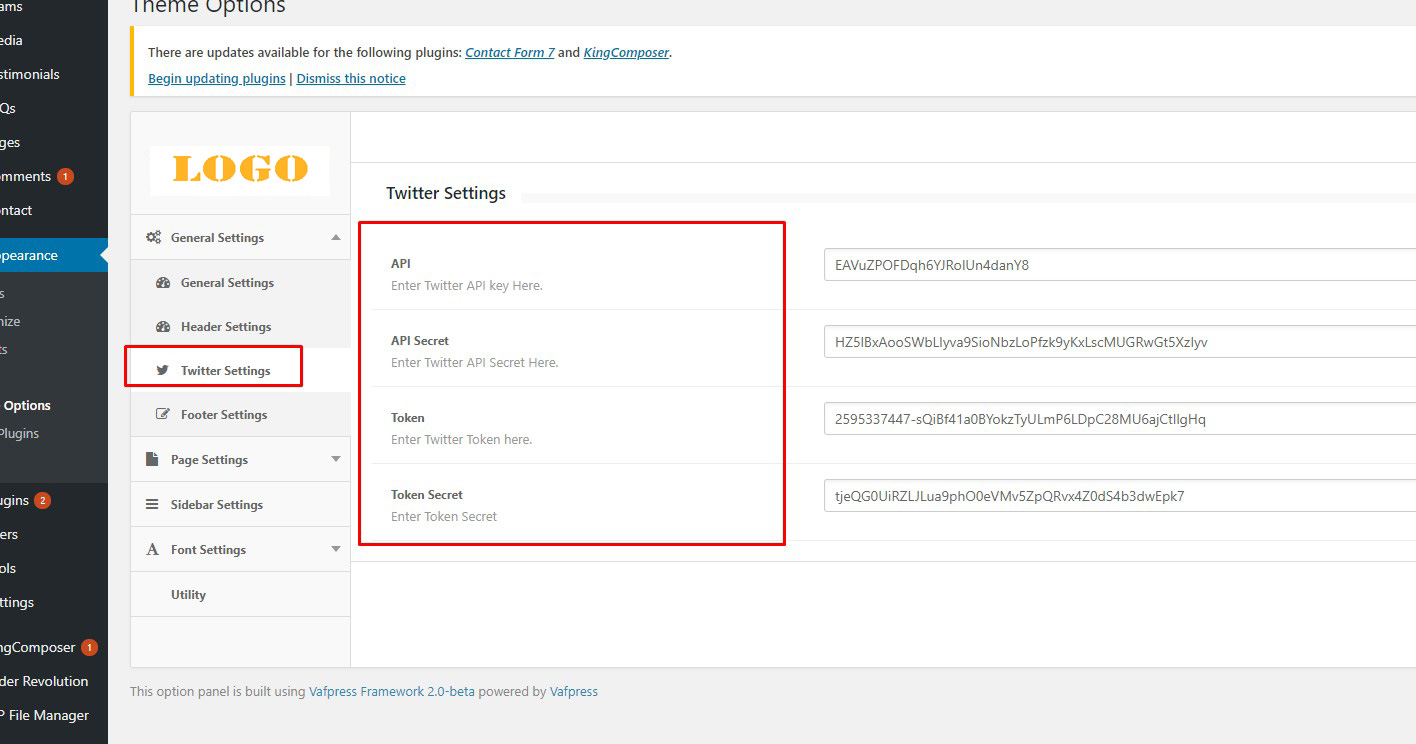The image size is (1416, 744).
Task: Open the Contact Form 7 plugin link
Action: pyautogui.click(x=510, y=53)
